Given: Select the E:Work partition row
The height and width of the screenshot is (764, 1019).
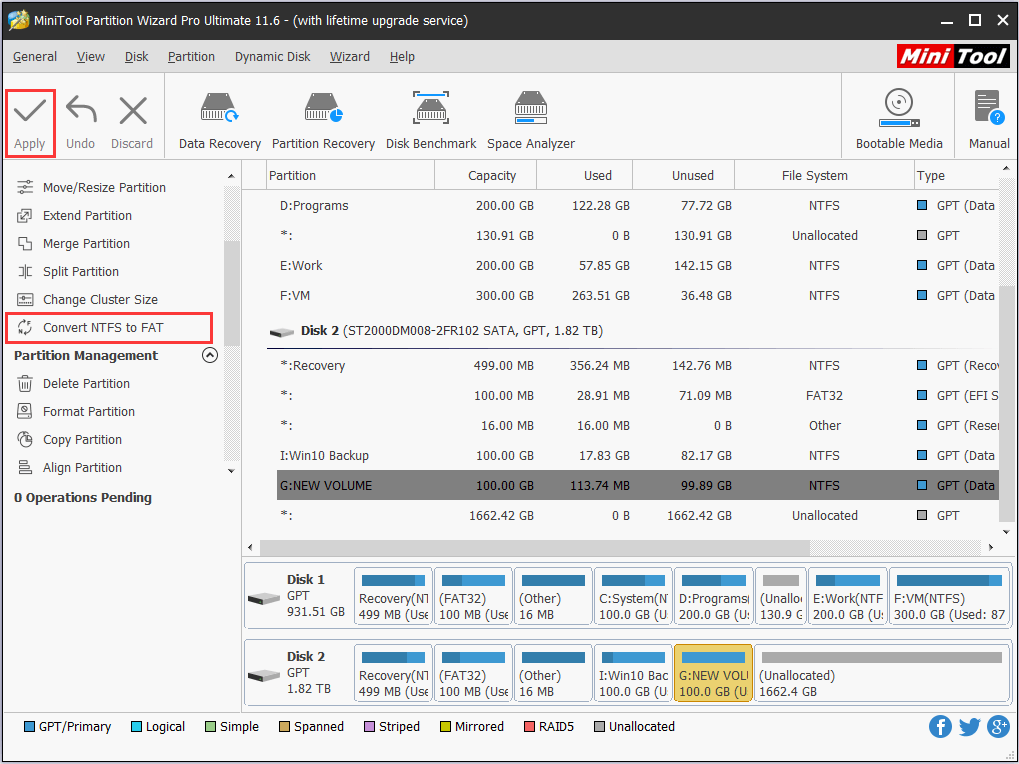Looking at the screenshot, I should click(638, 265).
